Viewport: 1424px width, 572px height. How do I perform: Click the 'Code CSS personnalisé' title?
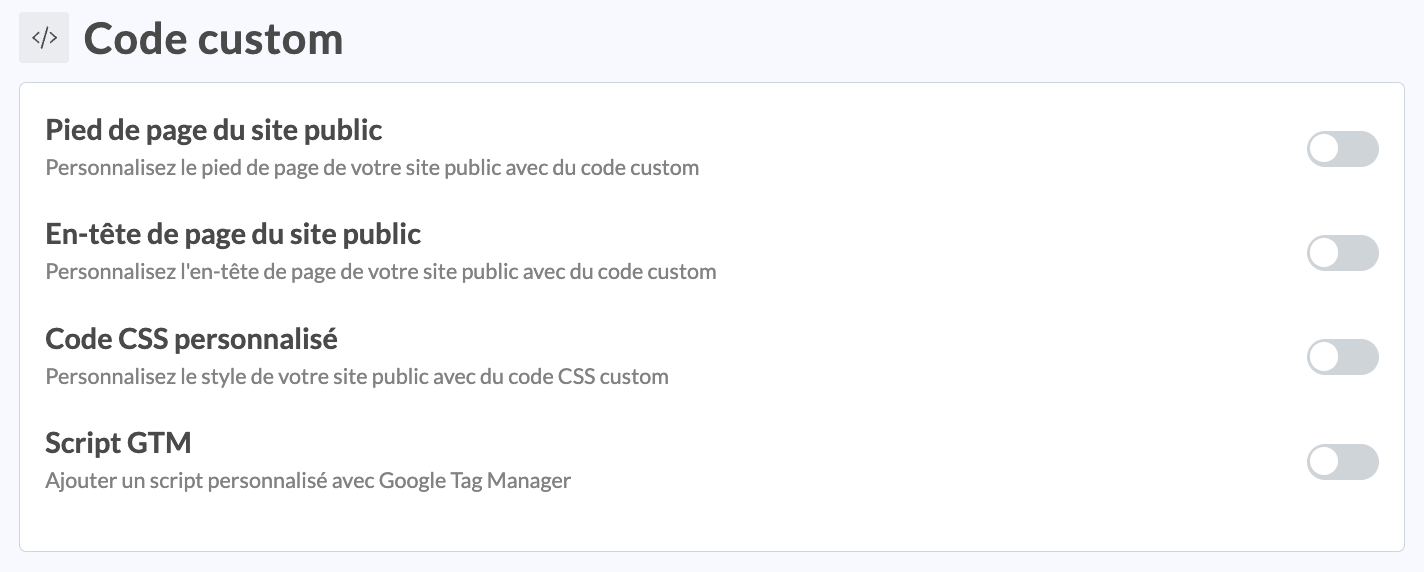(191, 339)
